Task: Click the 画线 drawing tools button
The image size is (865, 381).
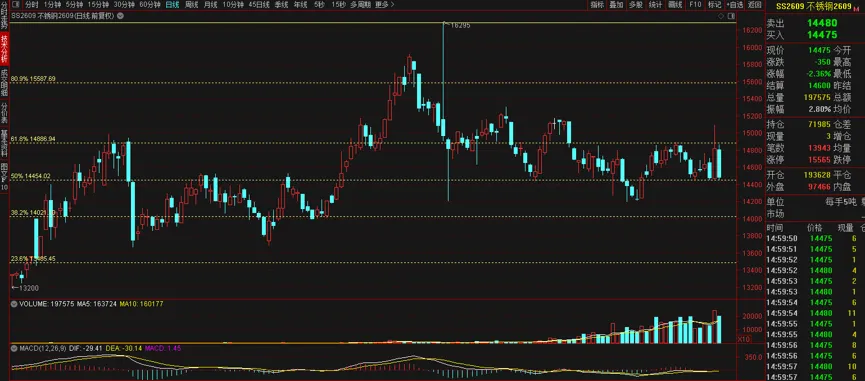Action: coord(675,4)
